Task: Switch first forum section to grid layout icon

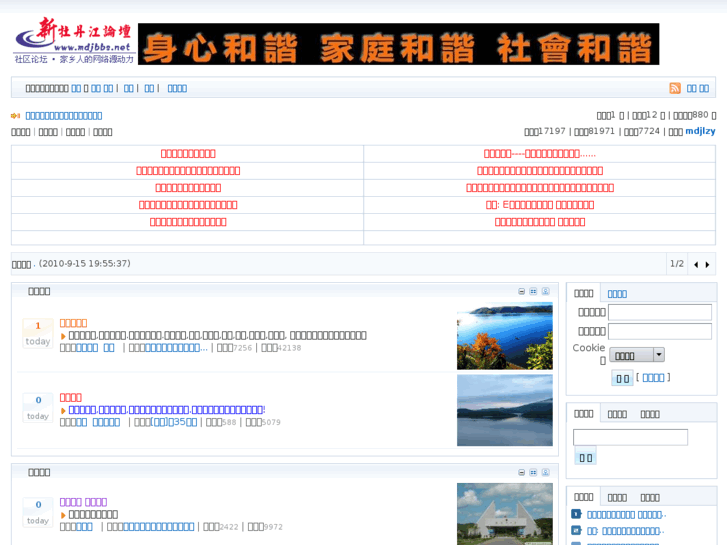Action: [x=533, y=291]
